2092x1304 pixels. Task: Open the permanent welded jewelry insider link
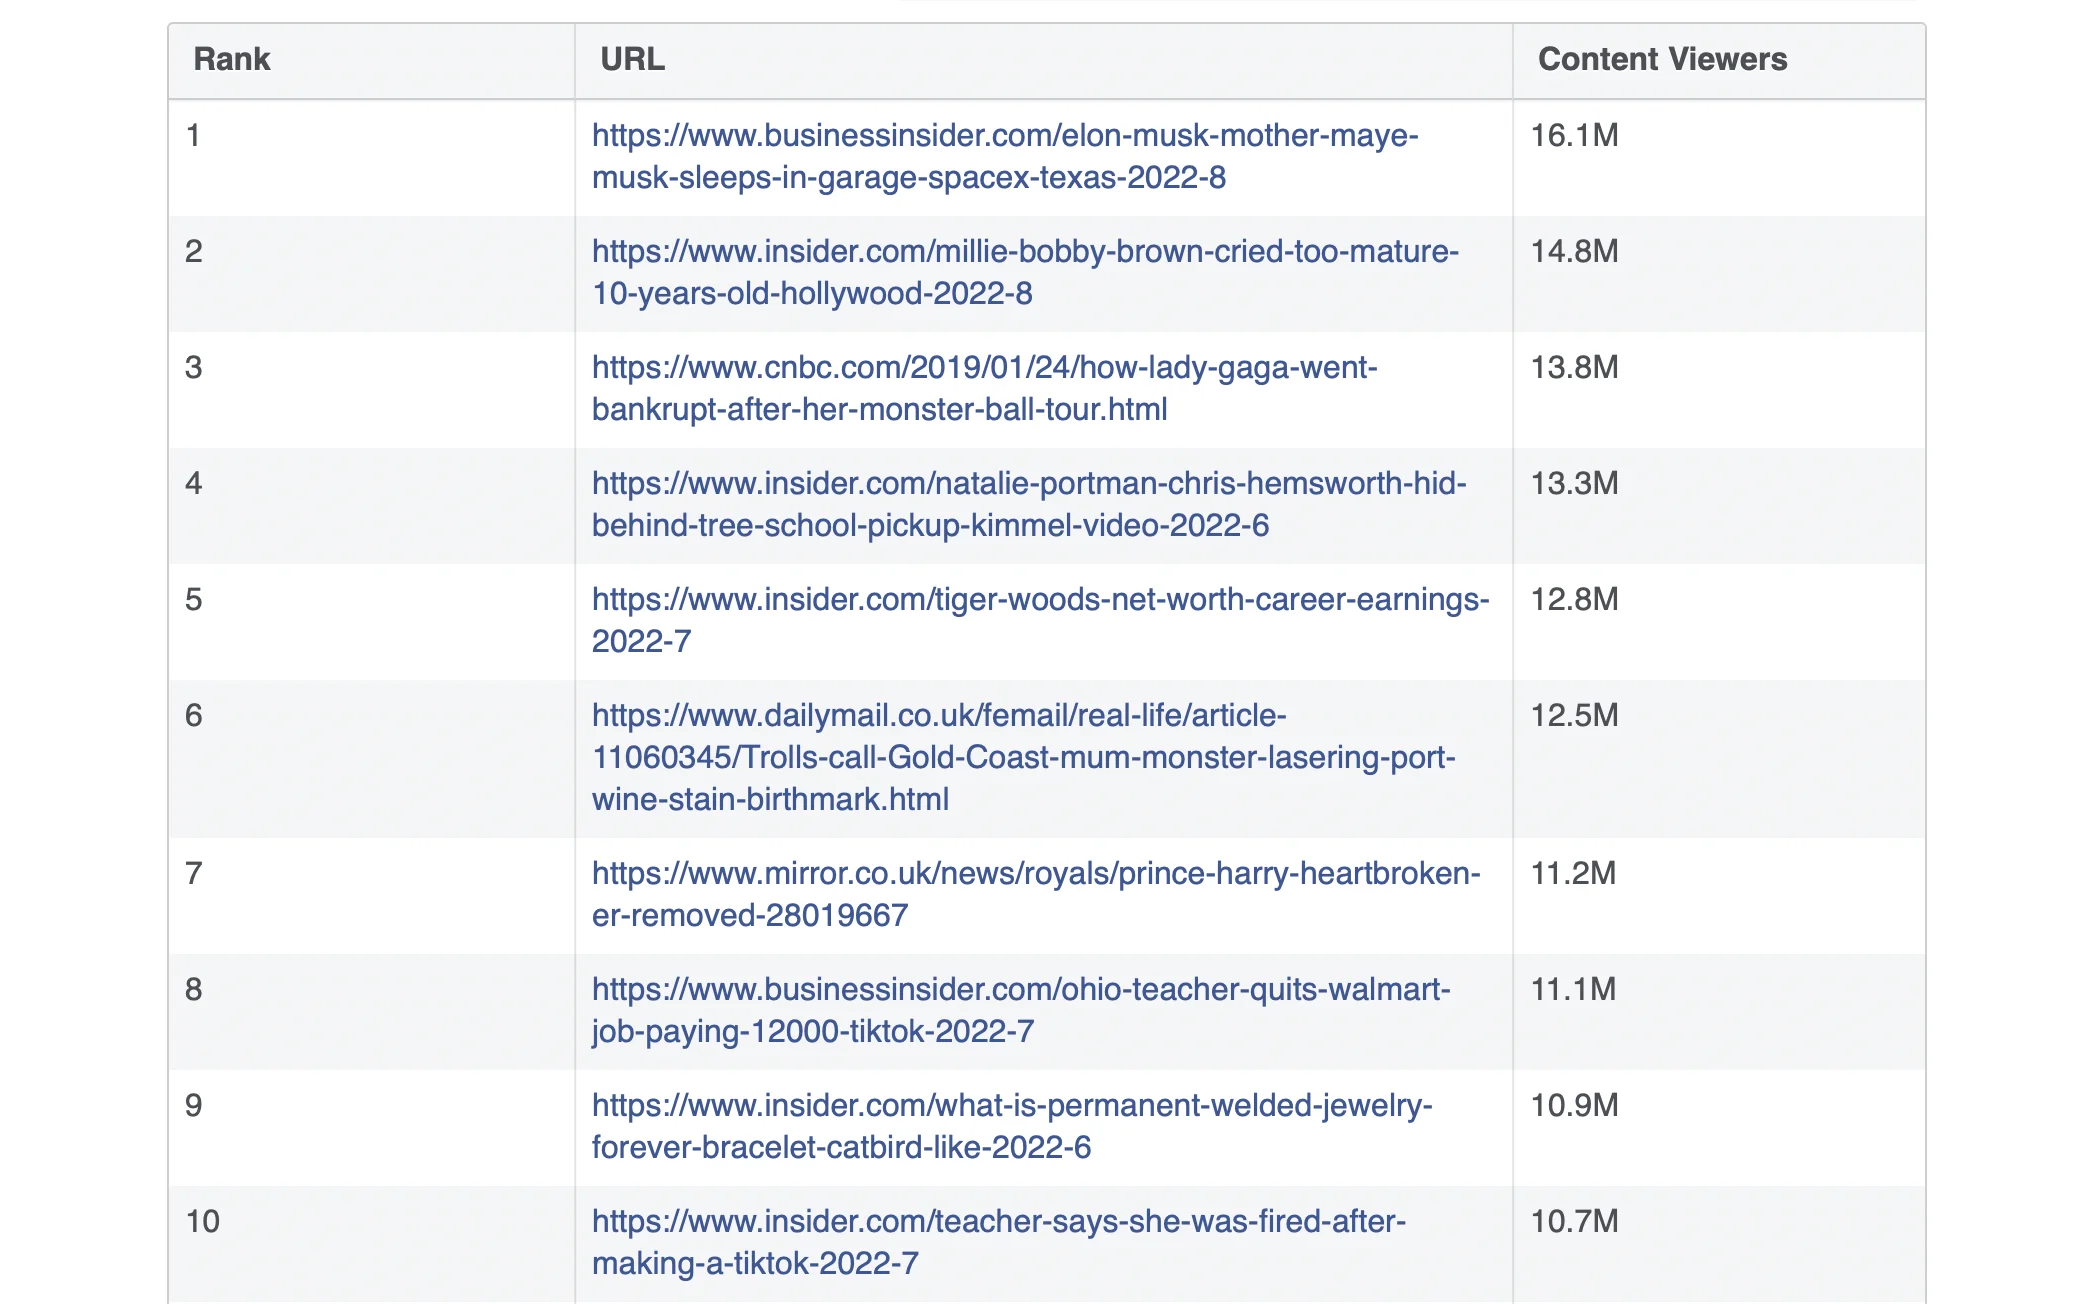pos(1012,1126)
